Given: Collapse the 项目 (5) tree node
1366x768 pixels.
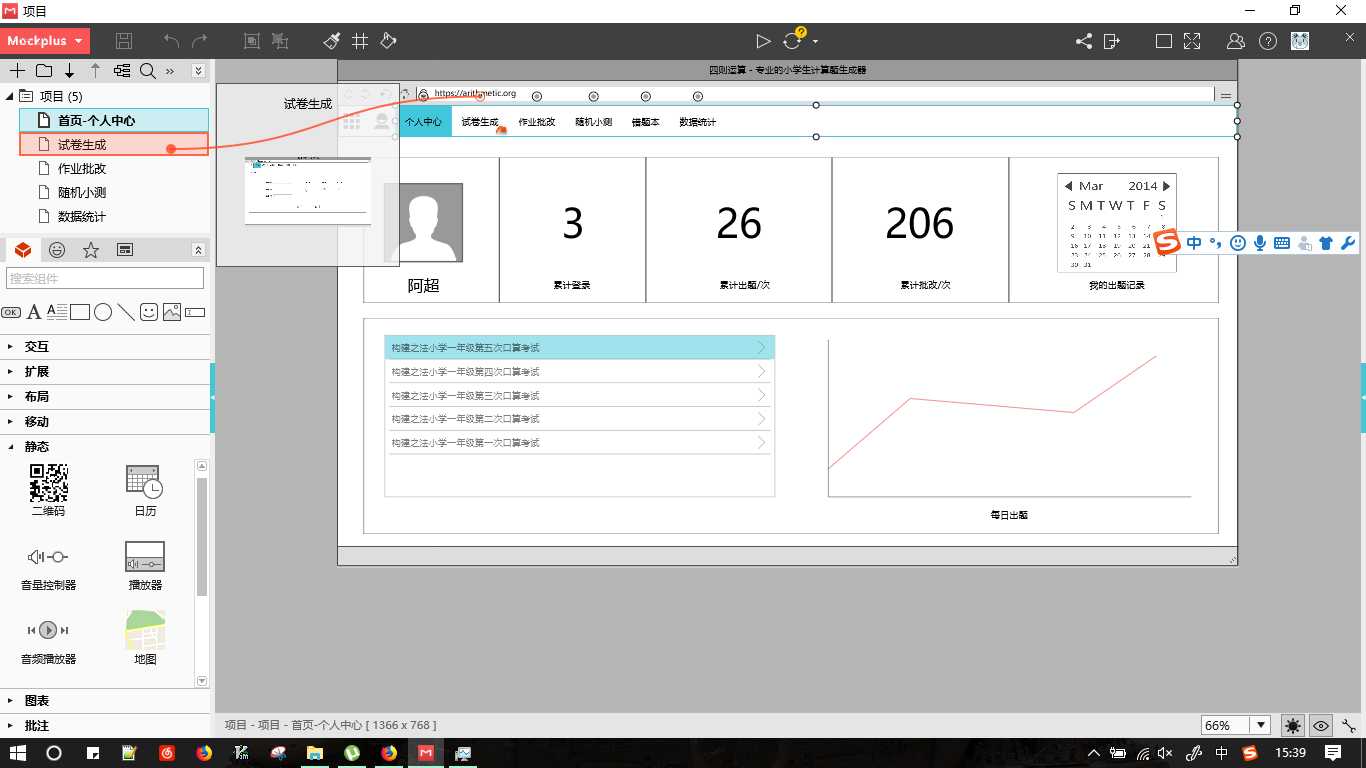Looking at the screenshot, I should (10, 96).
